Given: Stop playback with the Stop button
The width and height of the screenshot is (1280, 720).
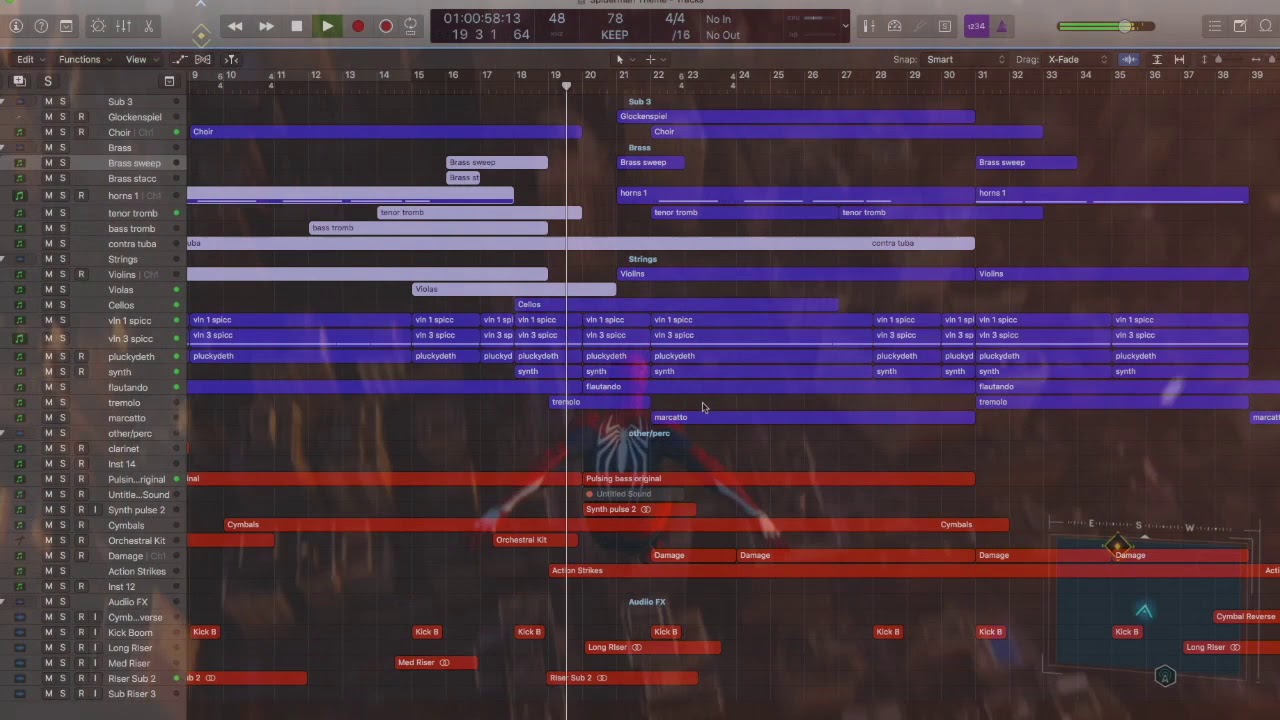Looking at the screenshot, I should (297, 26).
